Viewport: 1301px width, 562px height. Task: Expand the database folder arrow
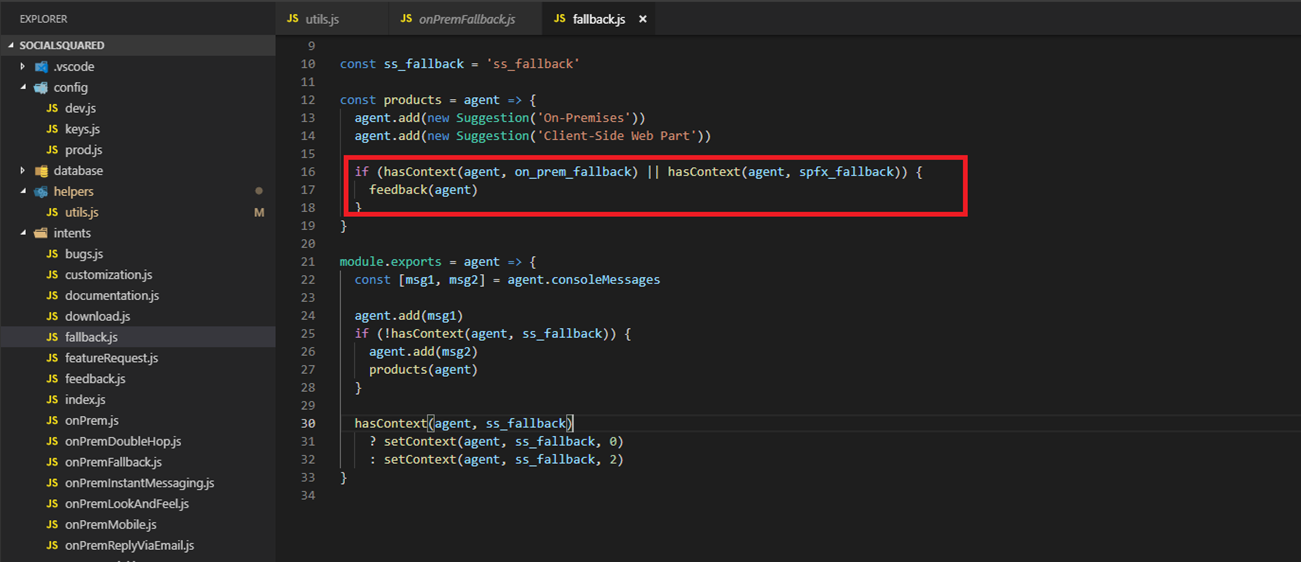point(23,171)
